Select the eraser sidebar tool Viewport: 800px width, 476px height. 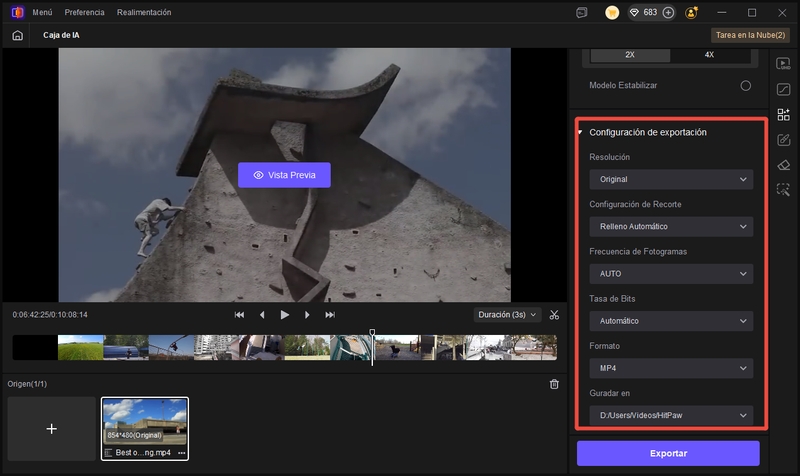(x=783, y=165)
